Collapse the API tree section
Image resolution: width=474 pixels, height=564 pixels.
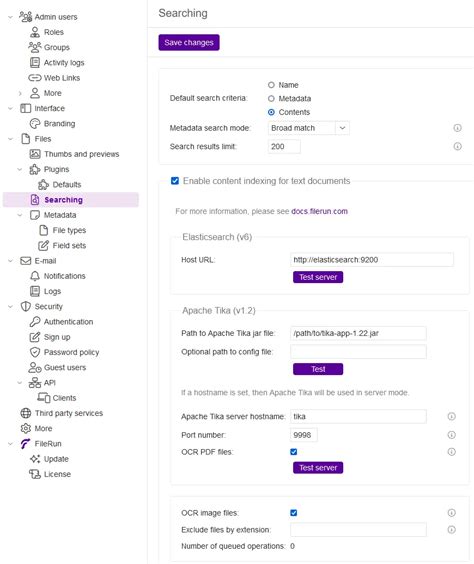(x=20, y=383)
